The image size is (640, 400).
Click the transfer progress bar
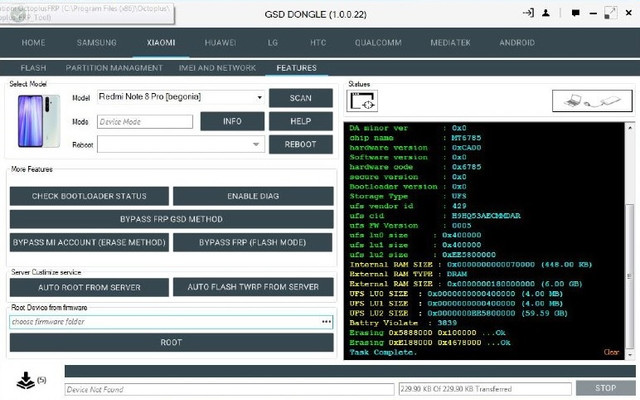click(x=350, y=371)
